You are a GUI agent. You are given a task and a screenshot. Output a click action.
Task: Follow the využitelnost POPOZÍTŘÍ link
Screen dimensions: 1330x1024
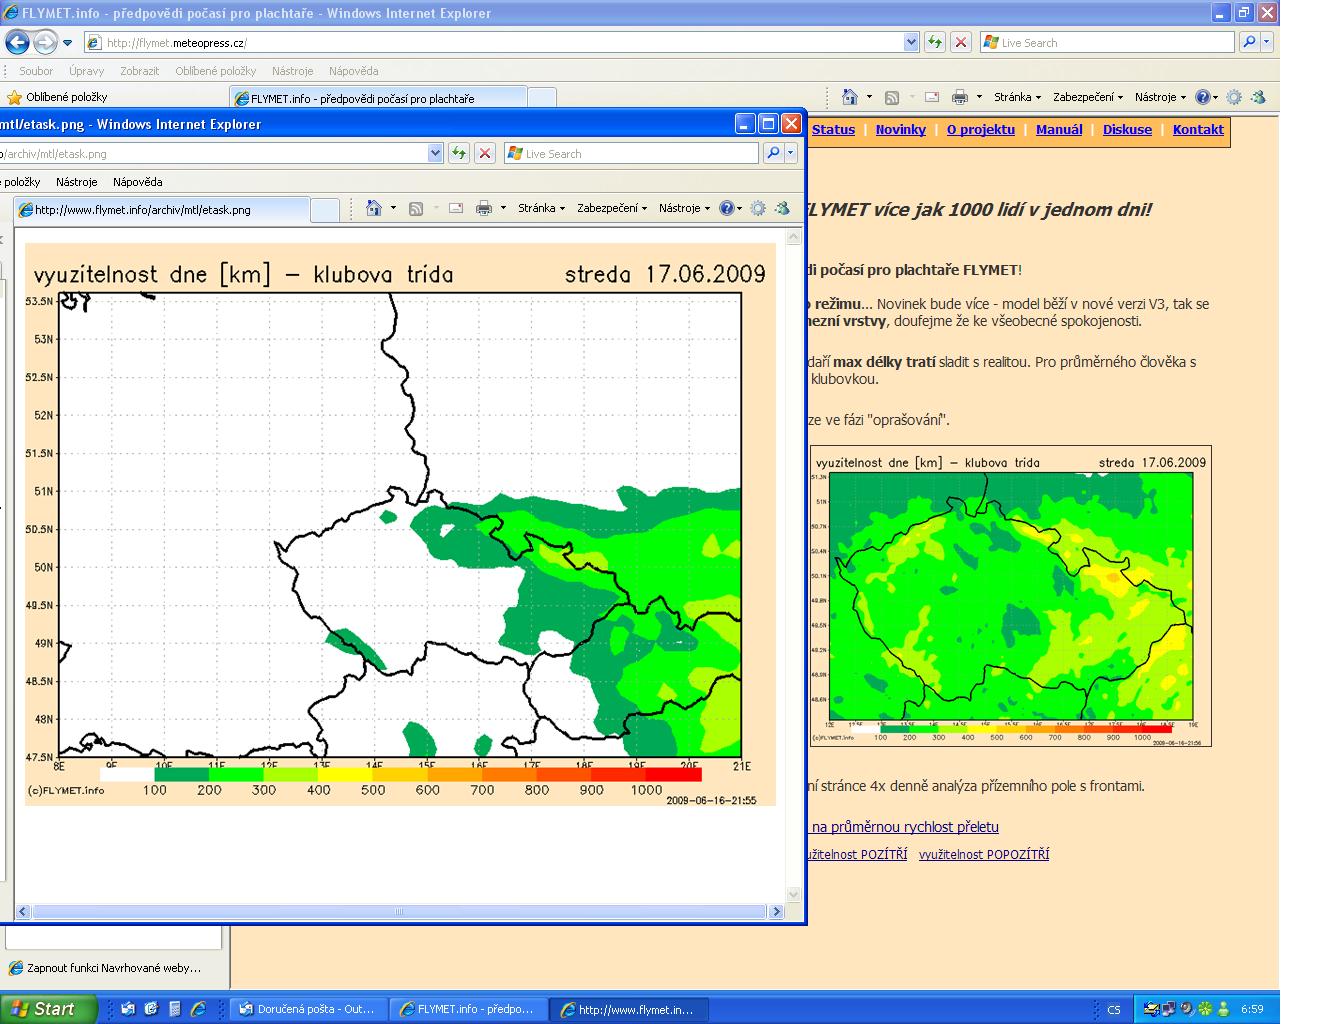point(984,855)
